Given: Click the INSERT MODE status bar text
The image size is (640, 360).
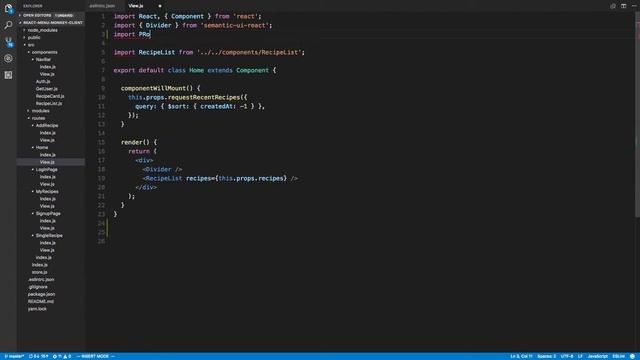Looking at the screenshot, I should tap(95, 356).
